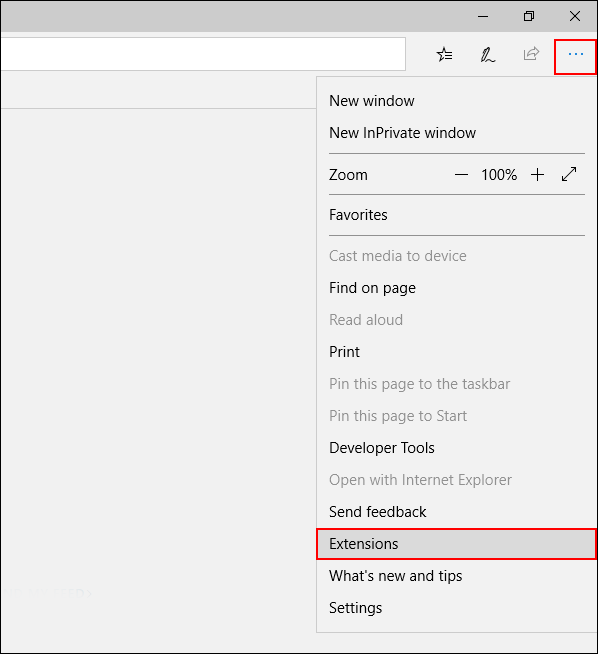Choose What's new and tips
Image resolution: width=598 pixels, height=654 pixels.
pos(457,576)
